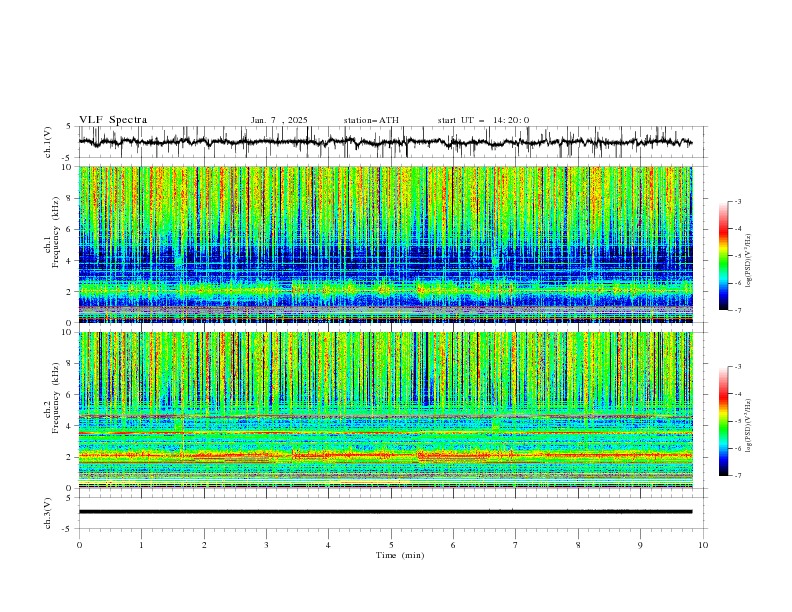Screen dimensions: 792x612
Task: Click the '1' minute tick label
Action: click(141, 545)
